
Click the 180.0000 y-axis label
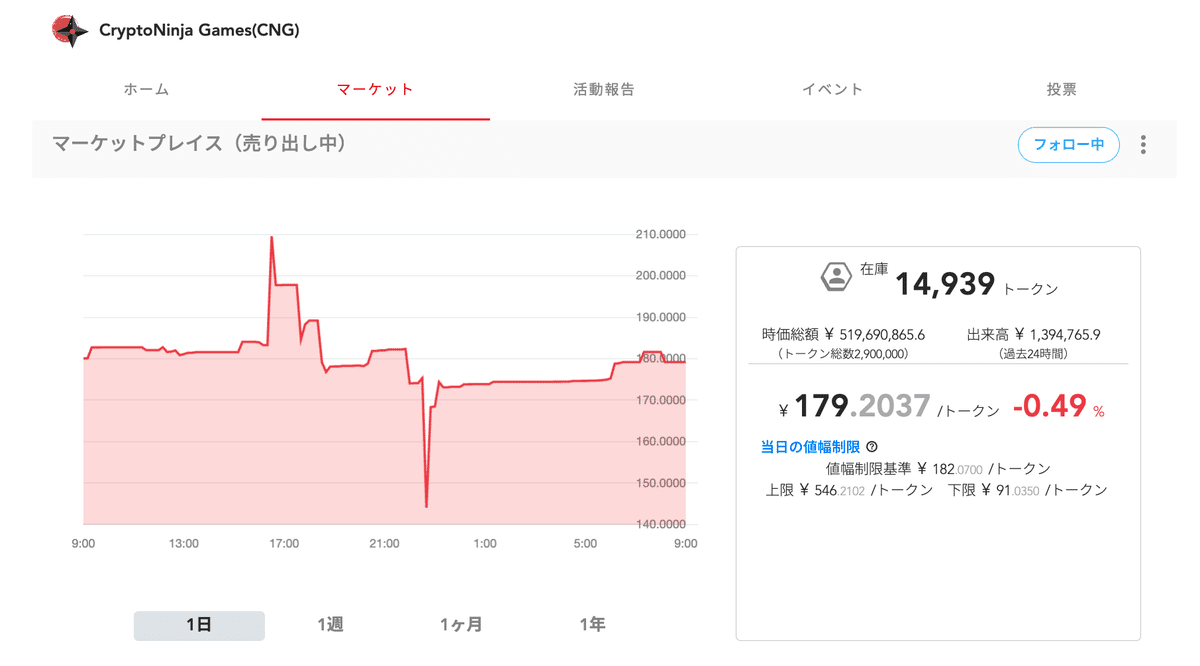(660, 359)
